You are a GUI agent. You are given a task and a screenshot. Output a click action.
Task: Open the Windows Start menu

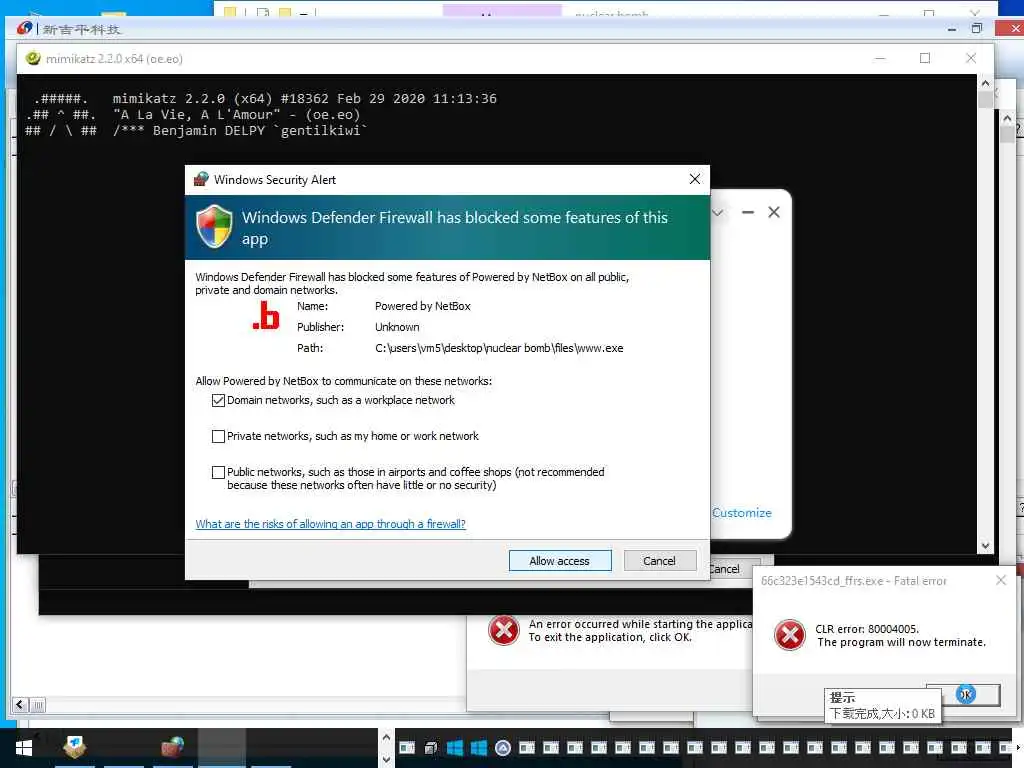coord(24,748)
